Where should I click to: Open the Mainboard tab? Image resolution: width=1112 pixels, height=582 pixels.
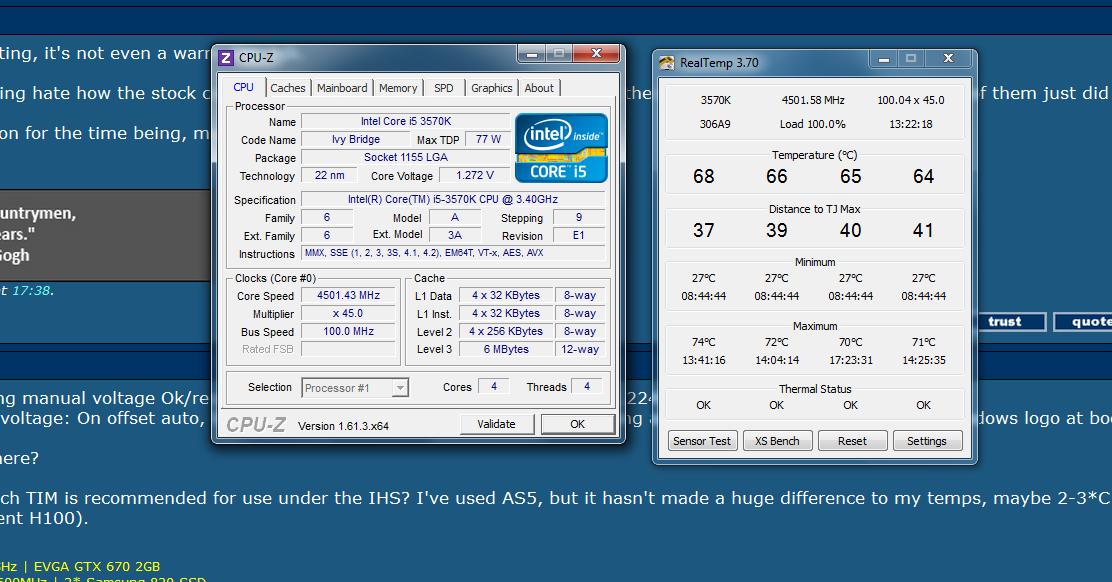(342, 88)
